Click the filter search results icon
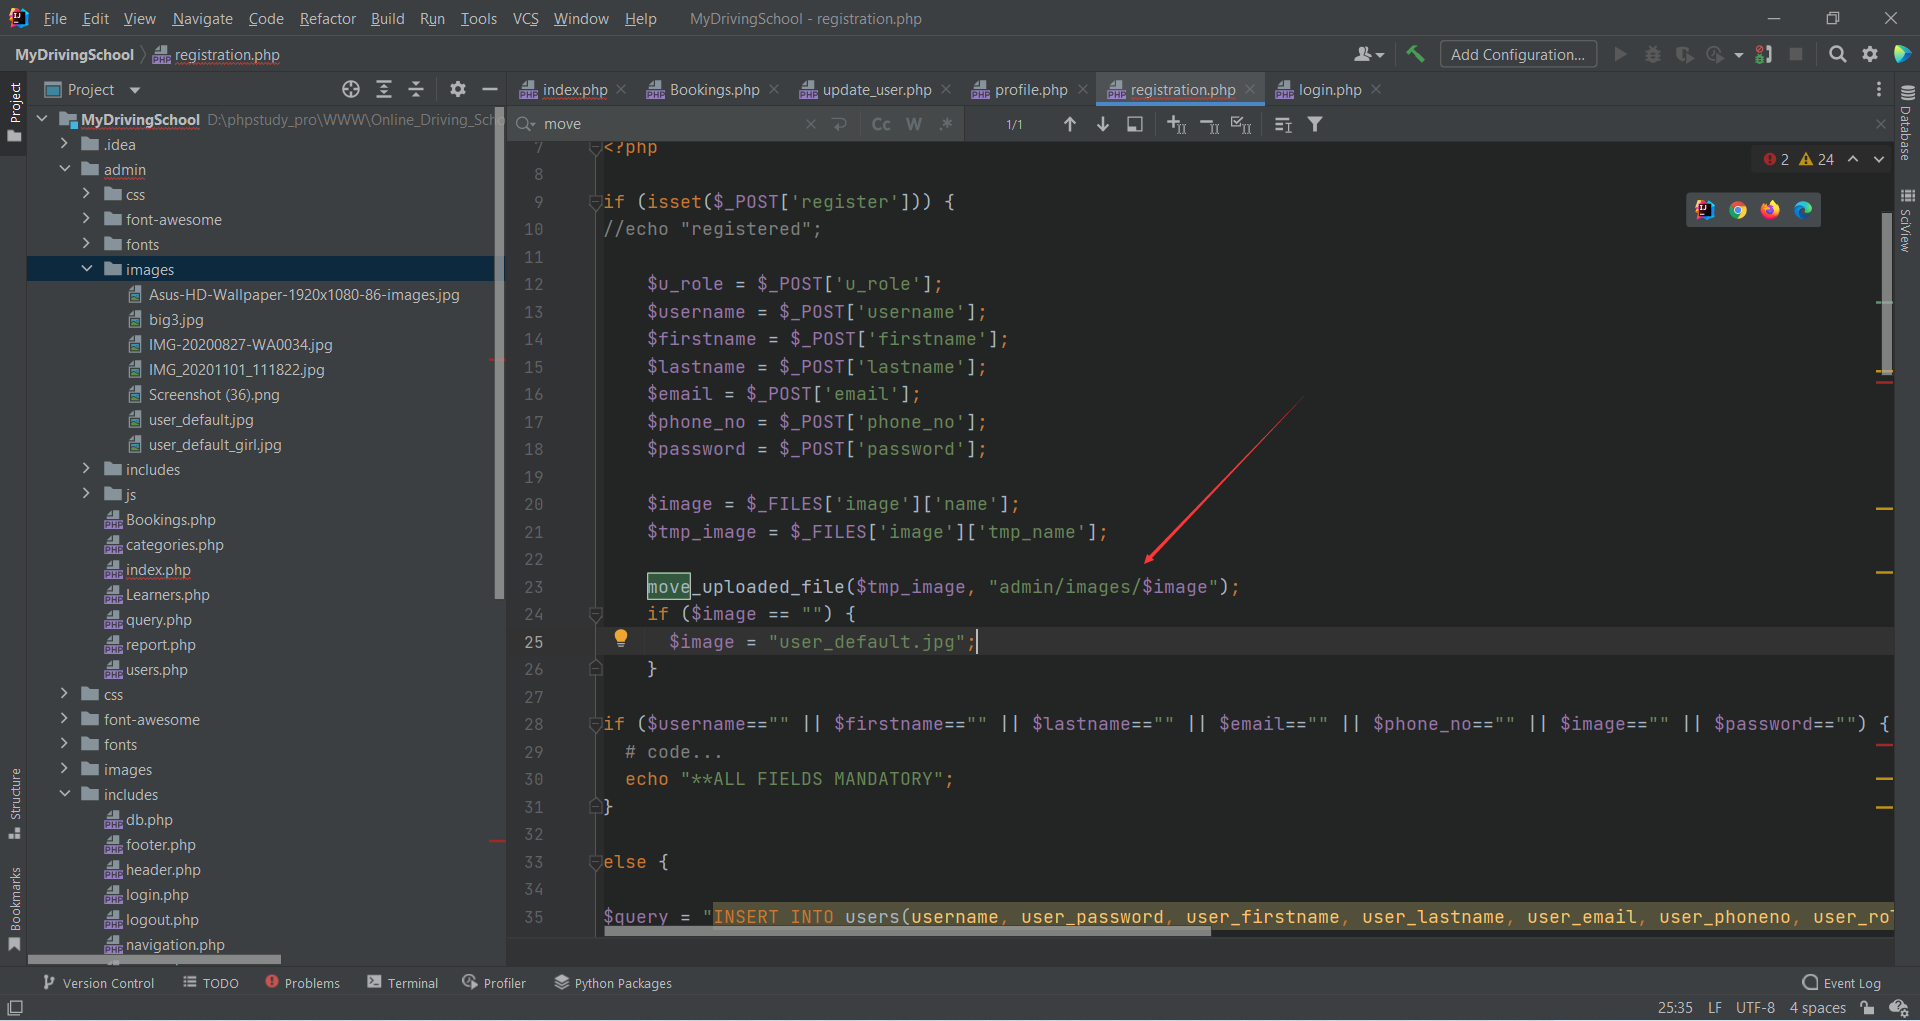1920x1021 pixels. click(x=1315, y=124)
